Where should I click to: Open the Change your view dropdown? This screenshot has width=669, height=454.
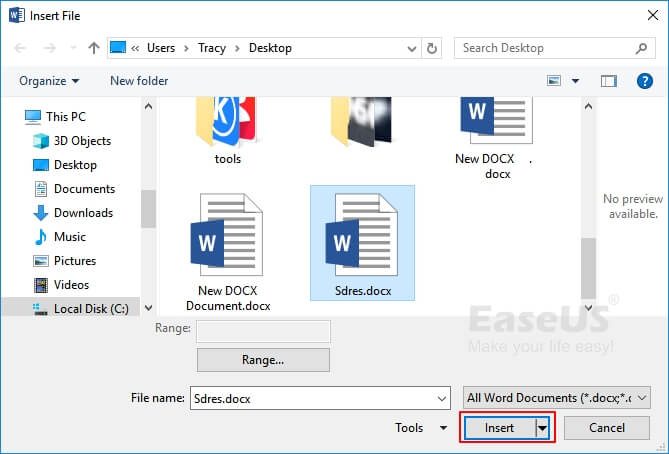[x=576, y=81]
